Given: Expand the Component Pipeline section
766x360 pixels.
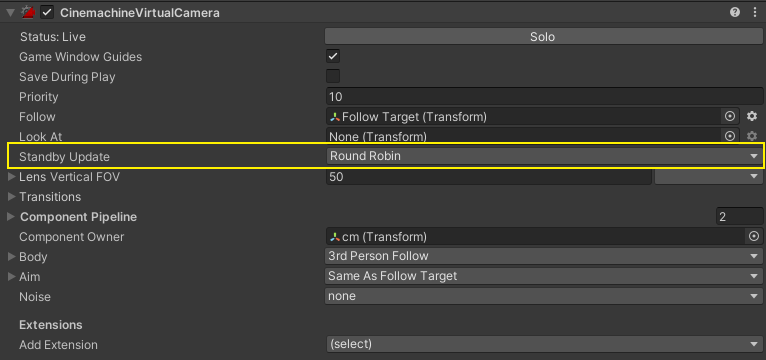Looking at the screenshot, I should click(11, 217).
